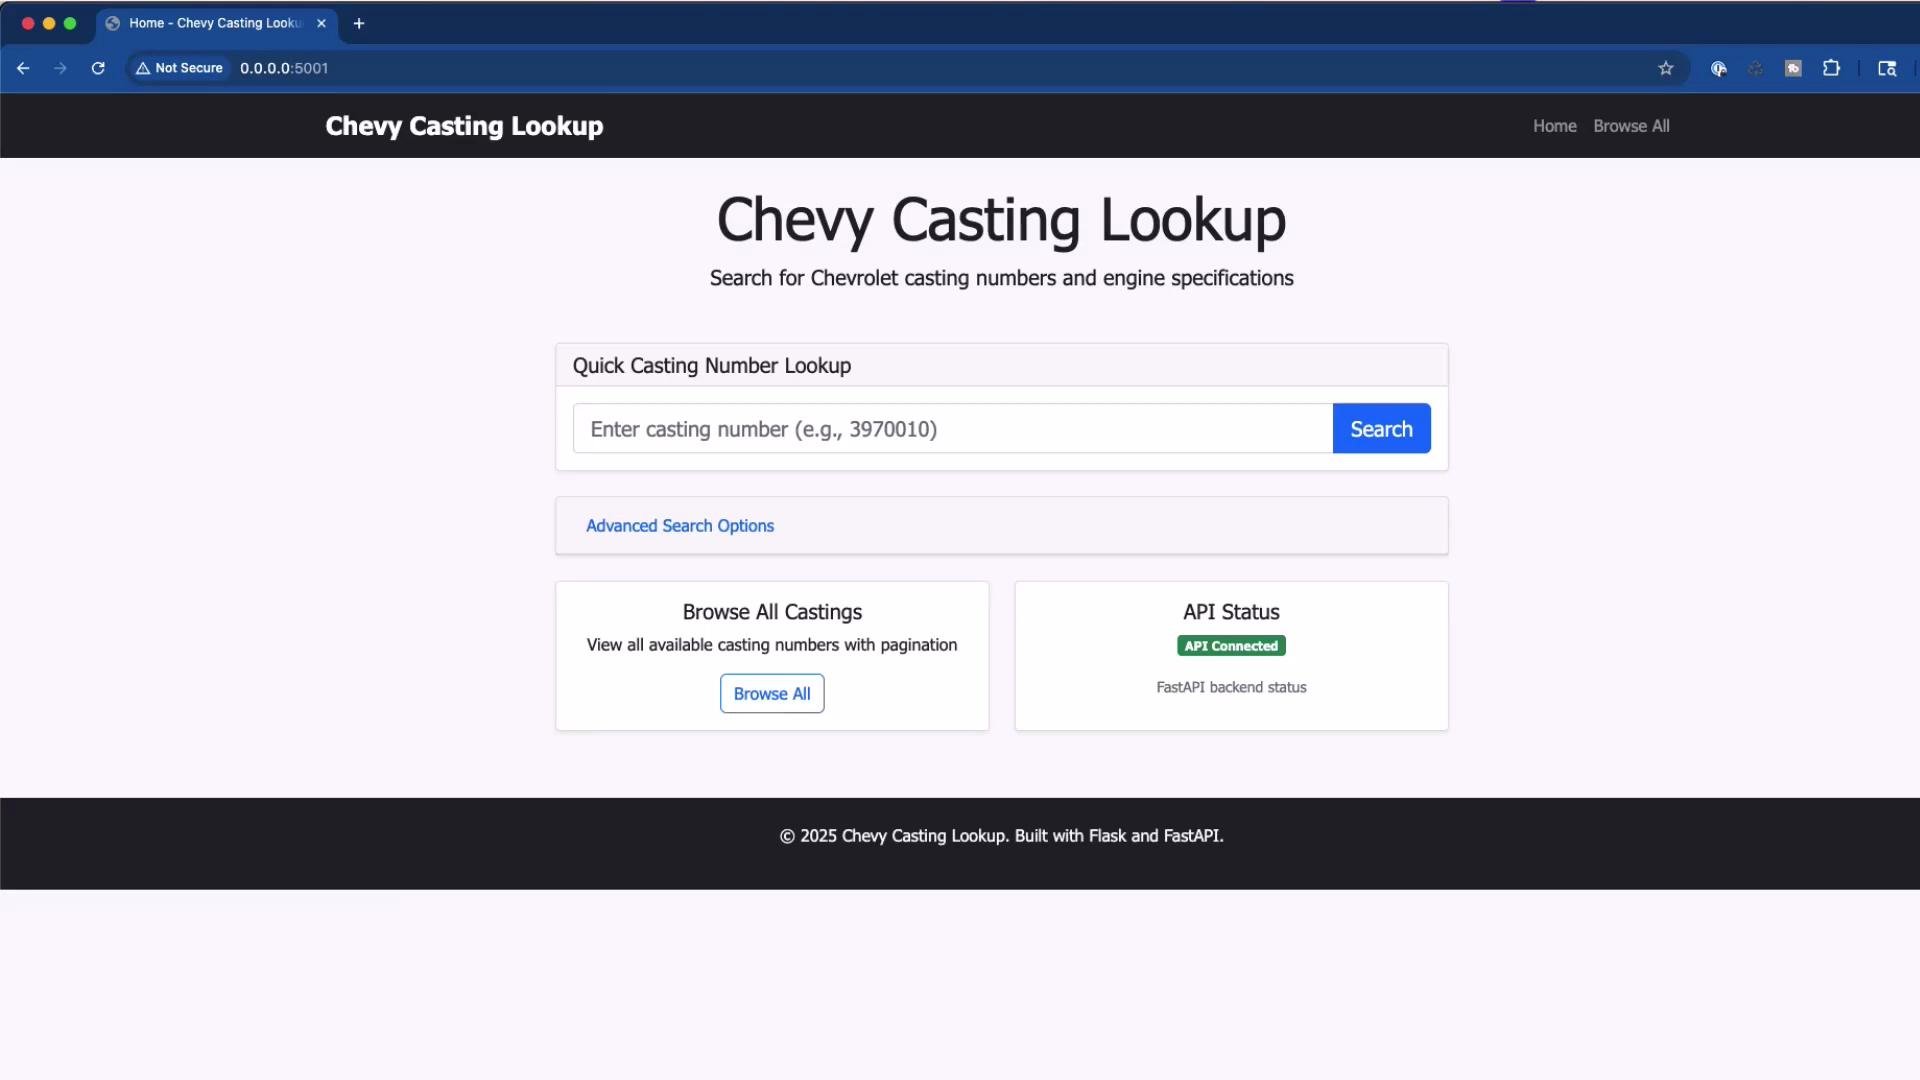Viewport: 1920px width, 1080px height.
Task: Click the first extension icon after star
Action: 1718,68
